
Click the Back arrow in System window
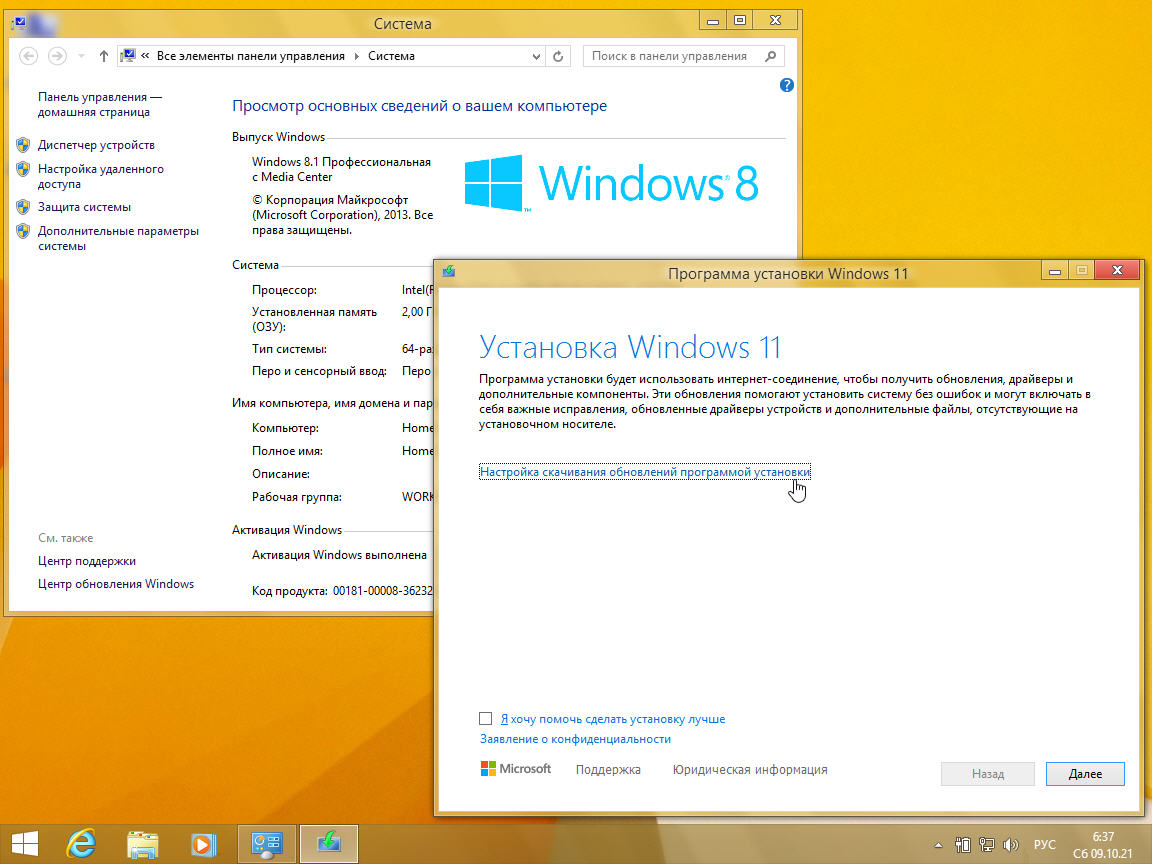(28, 56)
